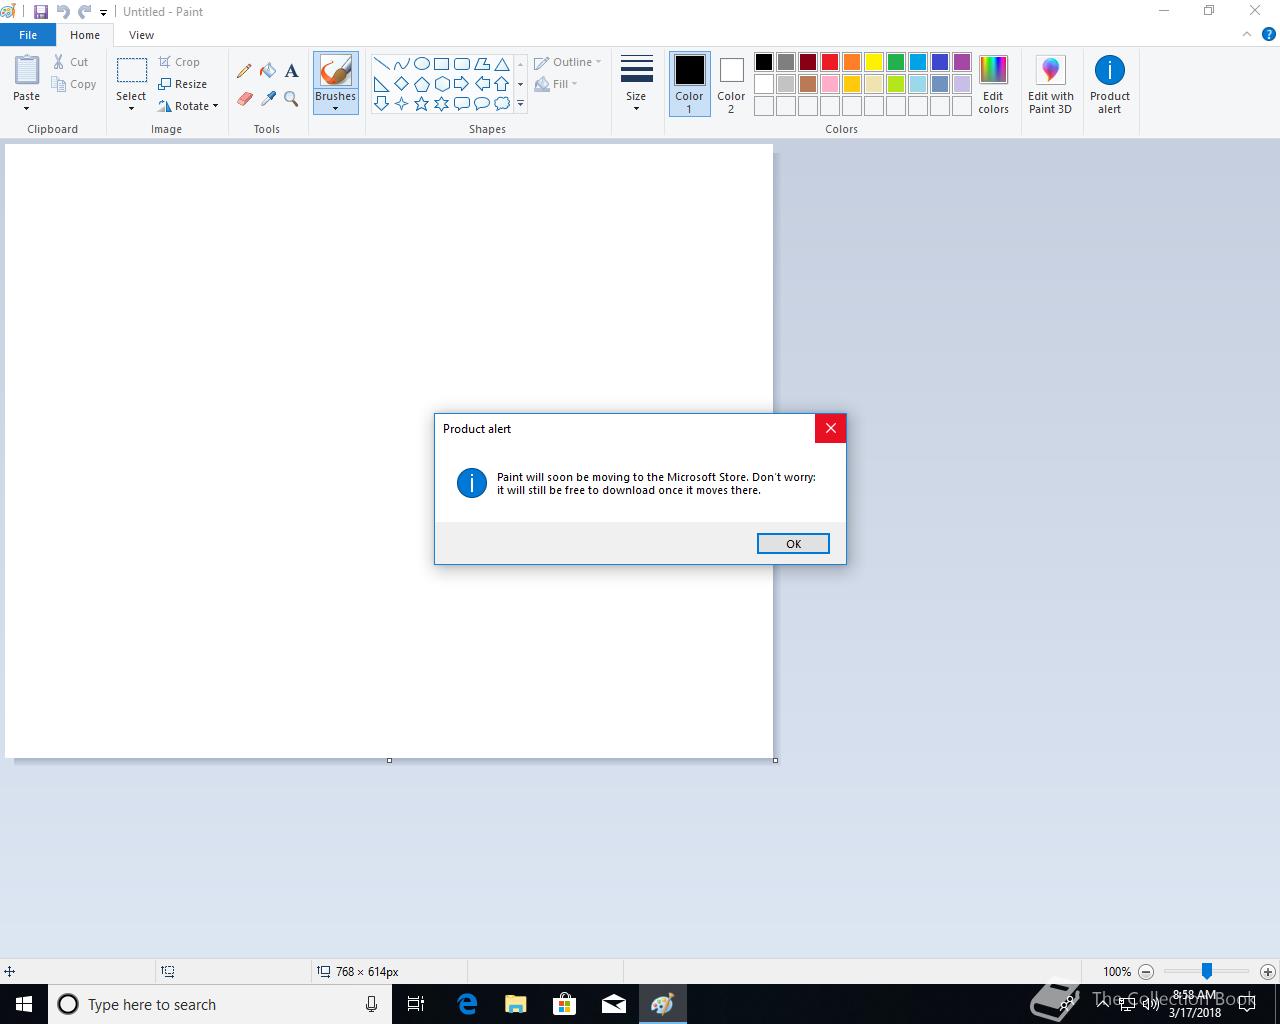Screen dimensions: 1280x1024
Task: Select the Pencil tool
Action: point(244,71)
